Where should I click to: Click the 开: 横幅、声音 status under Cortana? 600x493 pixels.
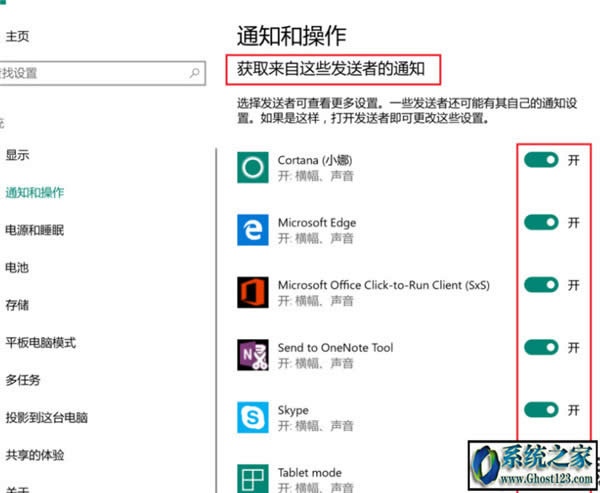316,176
